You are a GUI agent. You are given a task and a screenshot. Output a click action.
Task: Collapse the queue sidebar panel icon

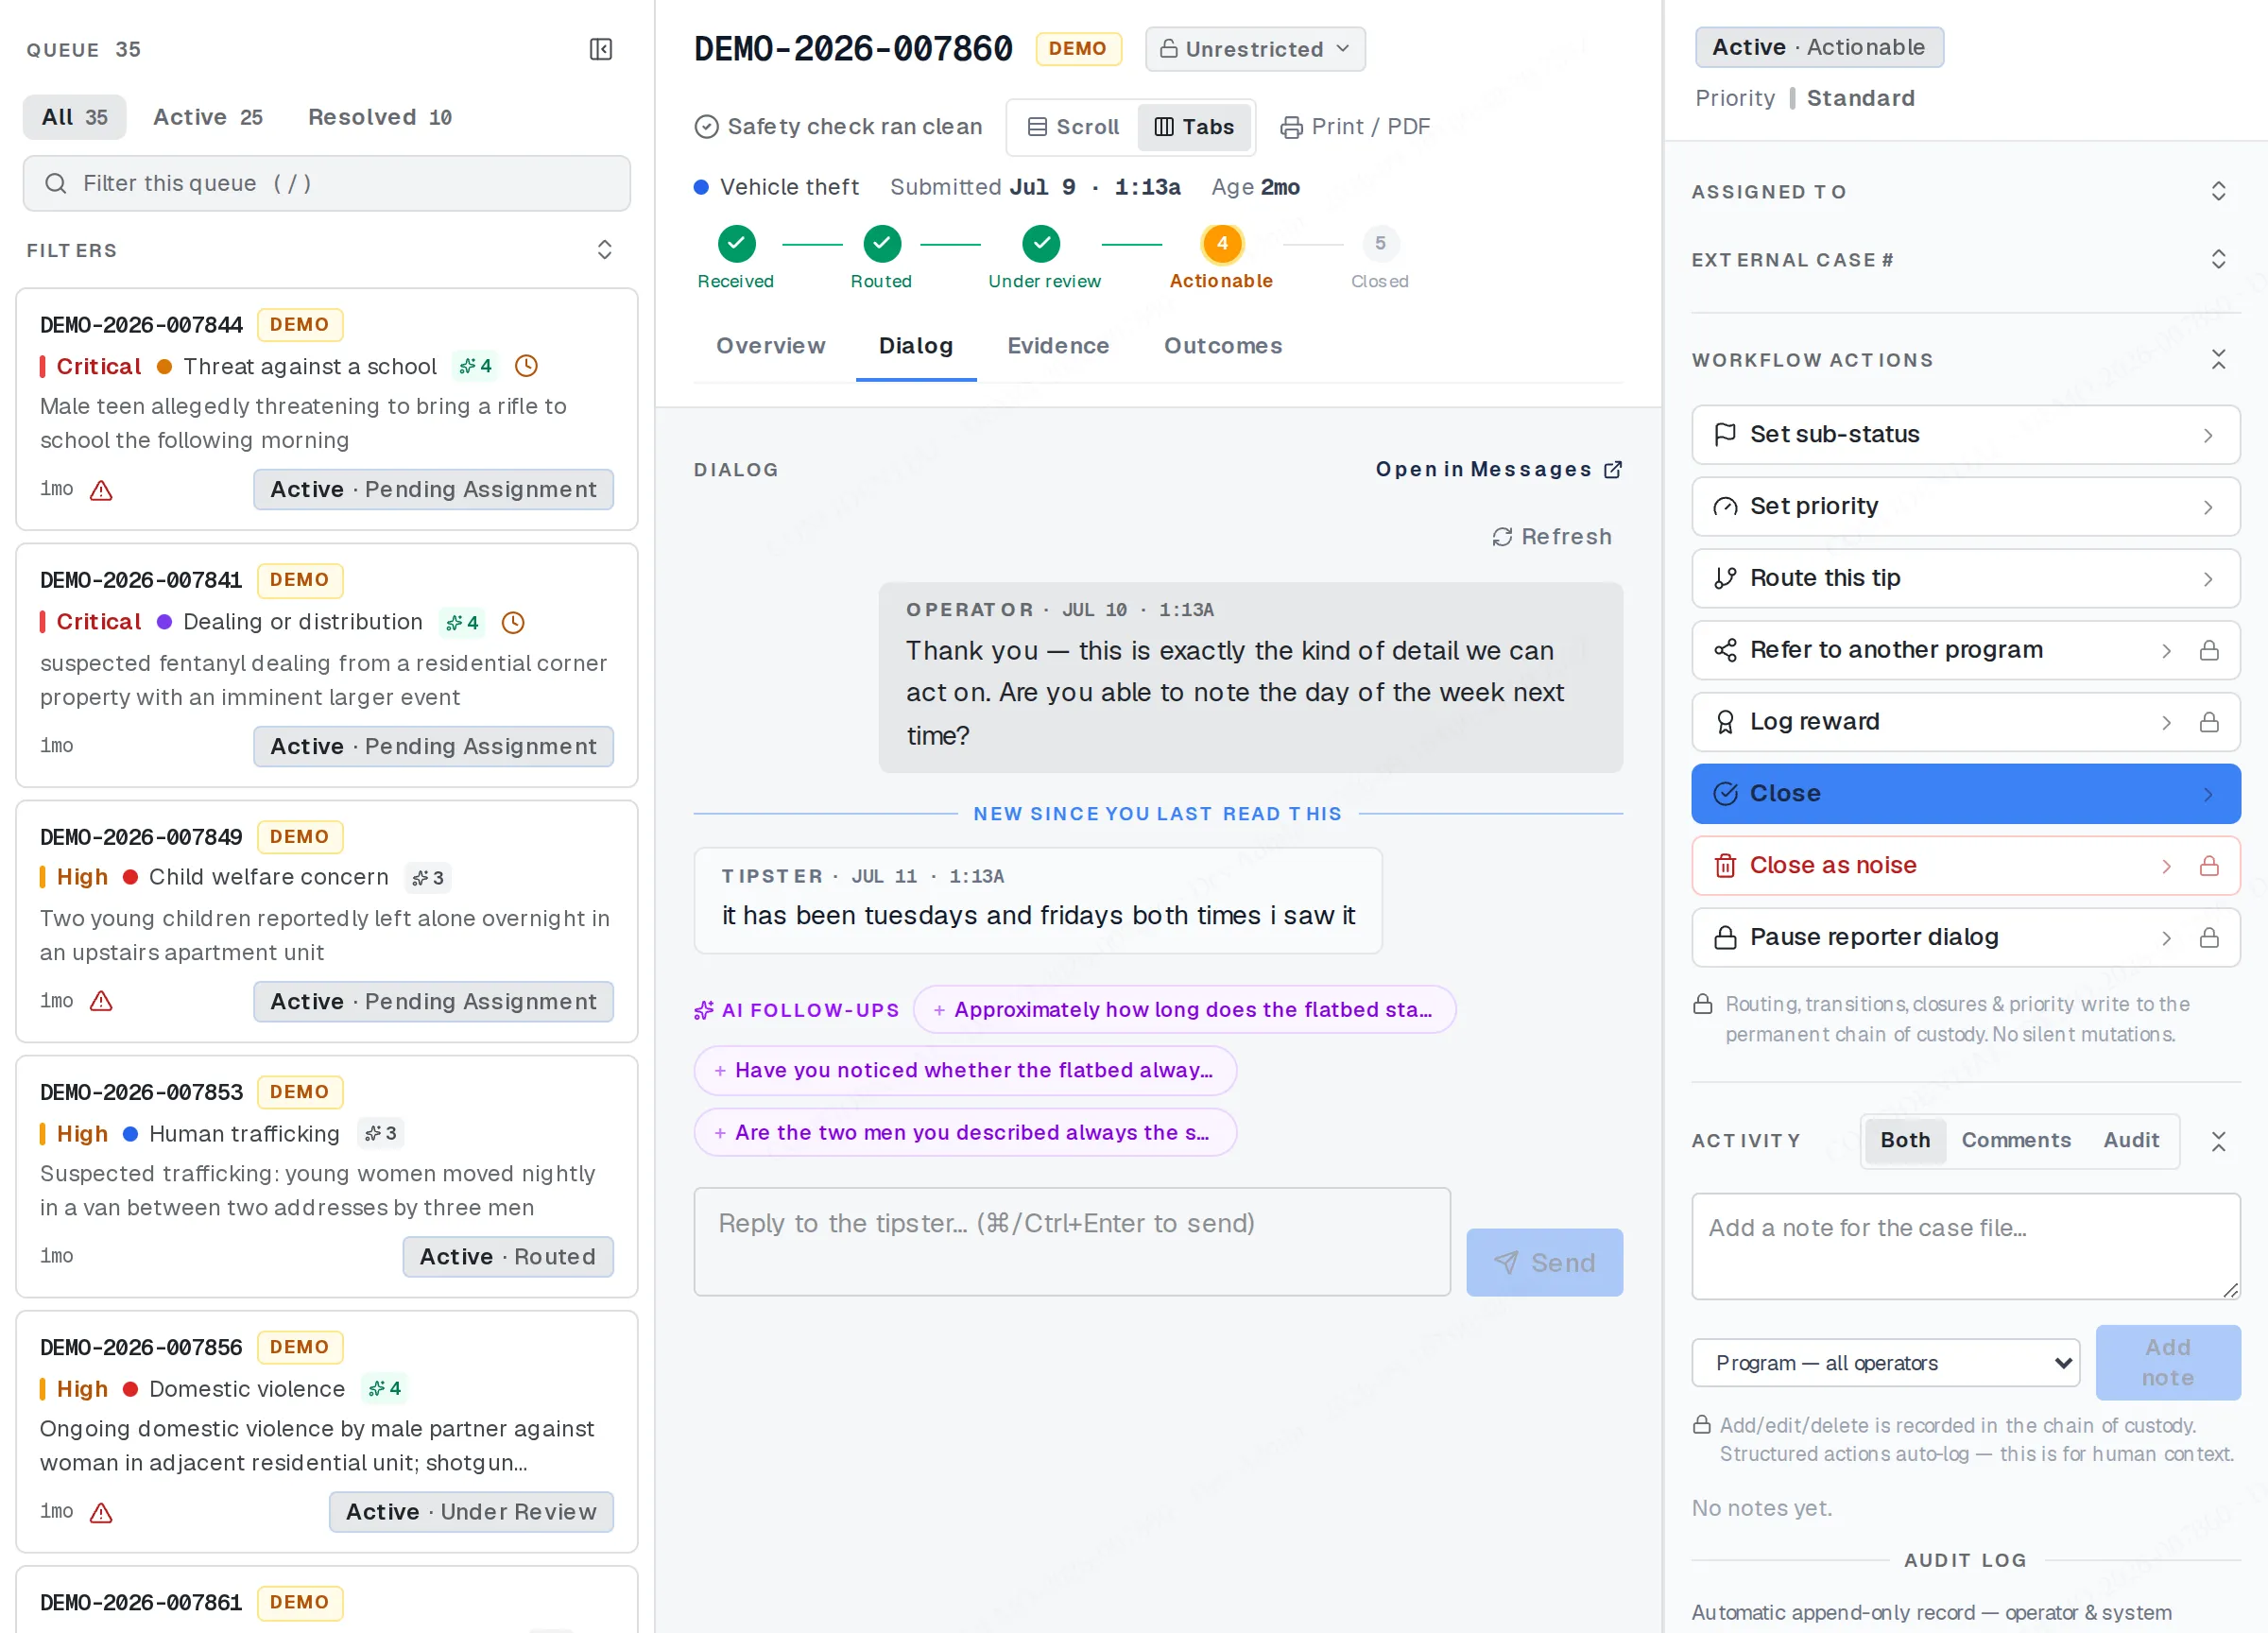coord(601,49)
